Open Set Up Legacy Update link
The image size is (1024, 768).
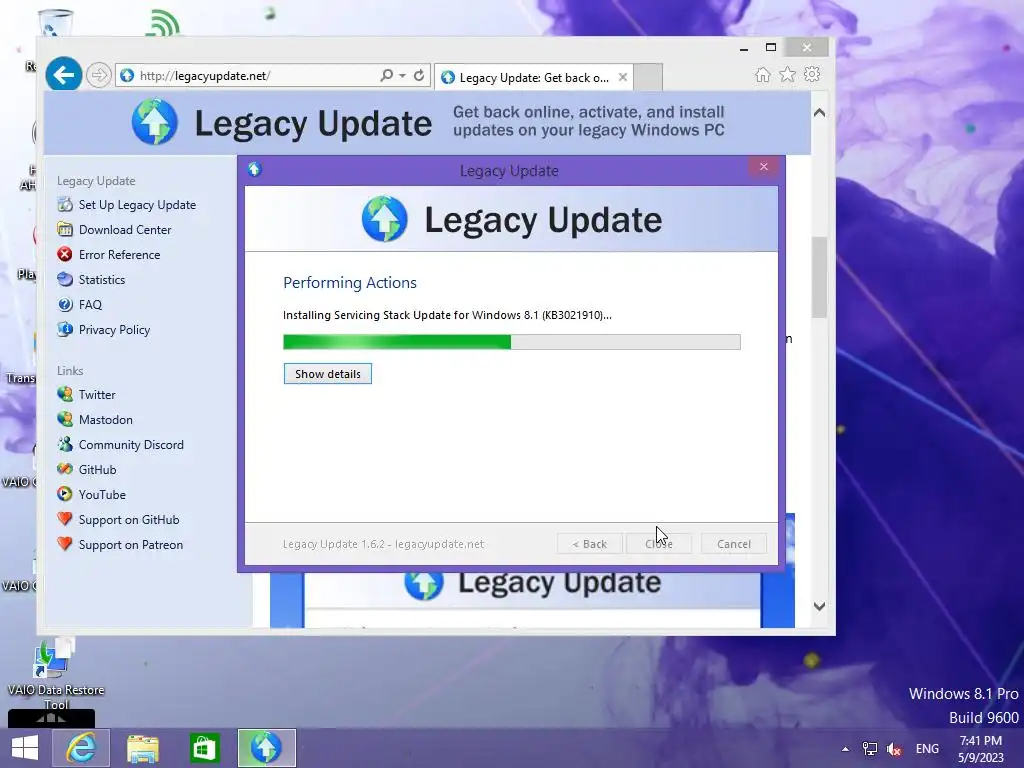[137, 205]
